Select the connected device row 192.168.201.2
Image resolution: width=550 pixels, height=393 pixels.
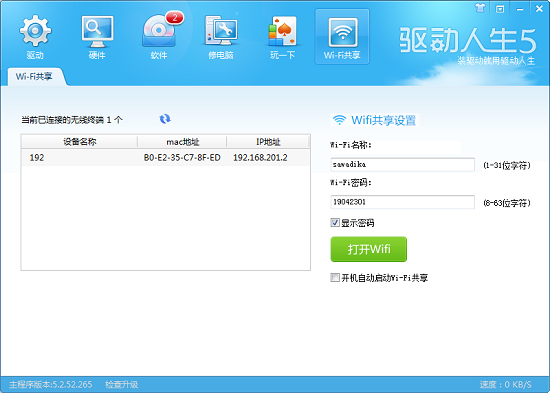coord(165,158)
